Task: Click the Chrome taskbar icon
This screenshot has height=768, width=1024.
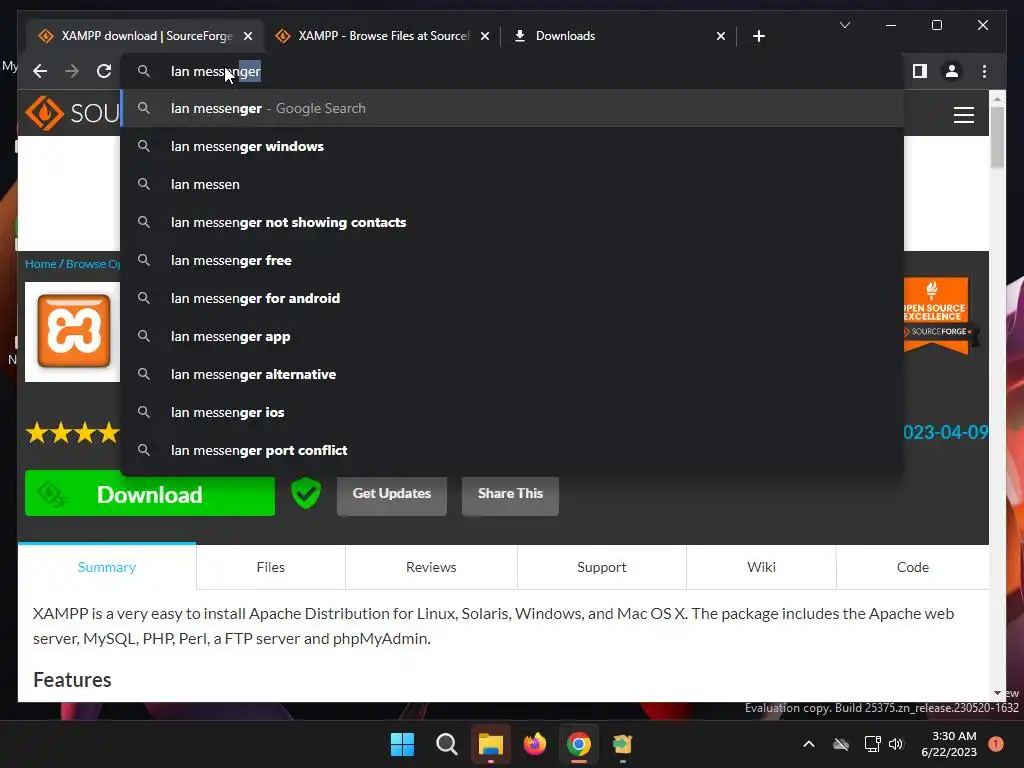Action: pos(579,744)
